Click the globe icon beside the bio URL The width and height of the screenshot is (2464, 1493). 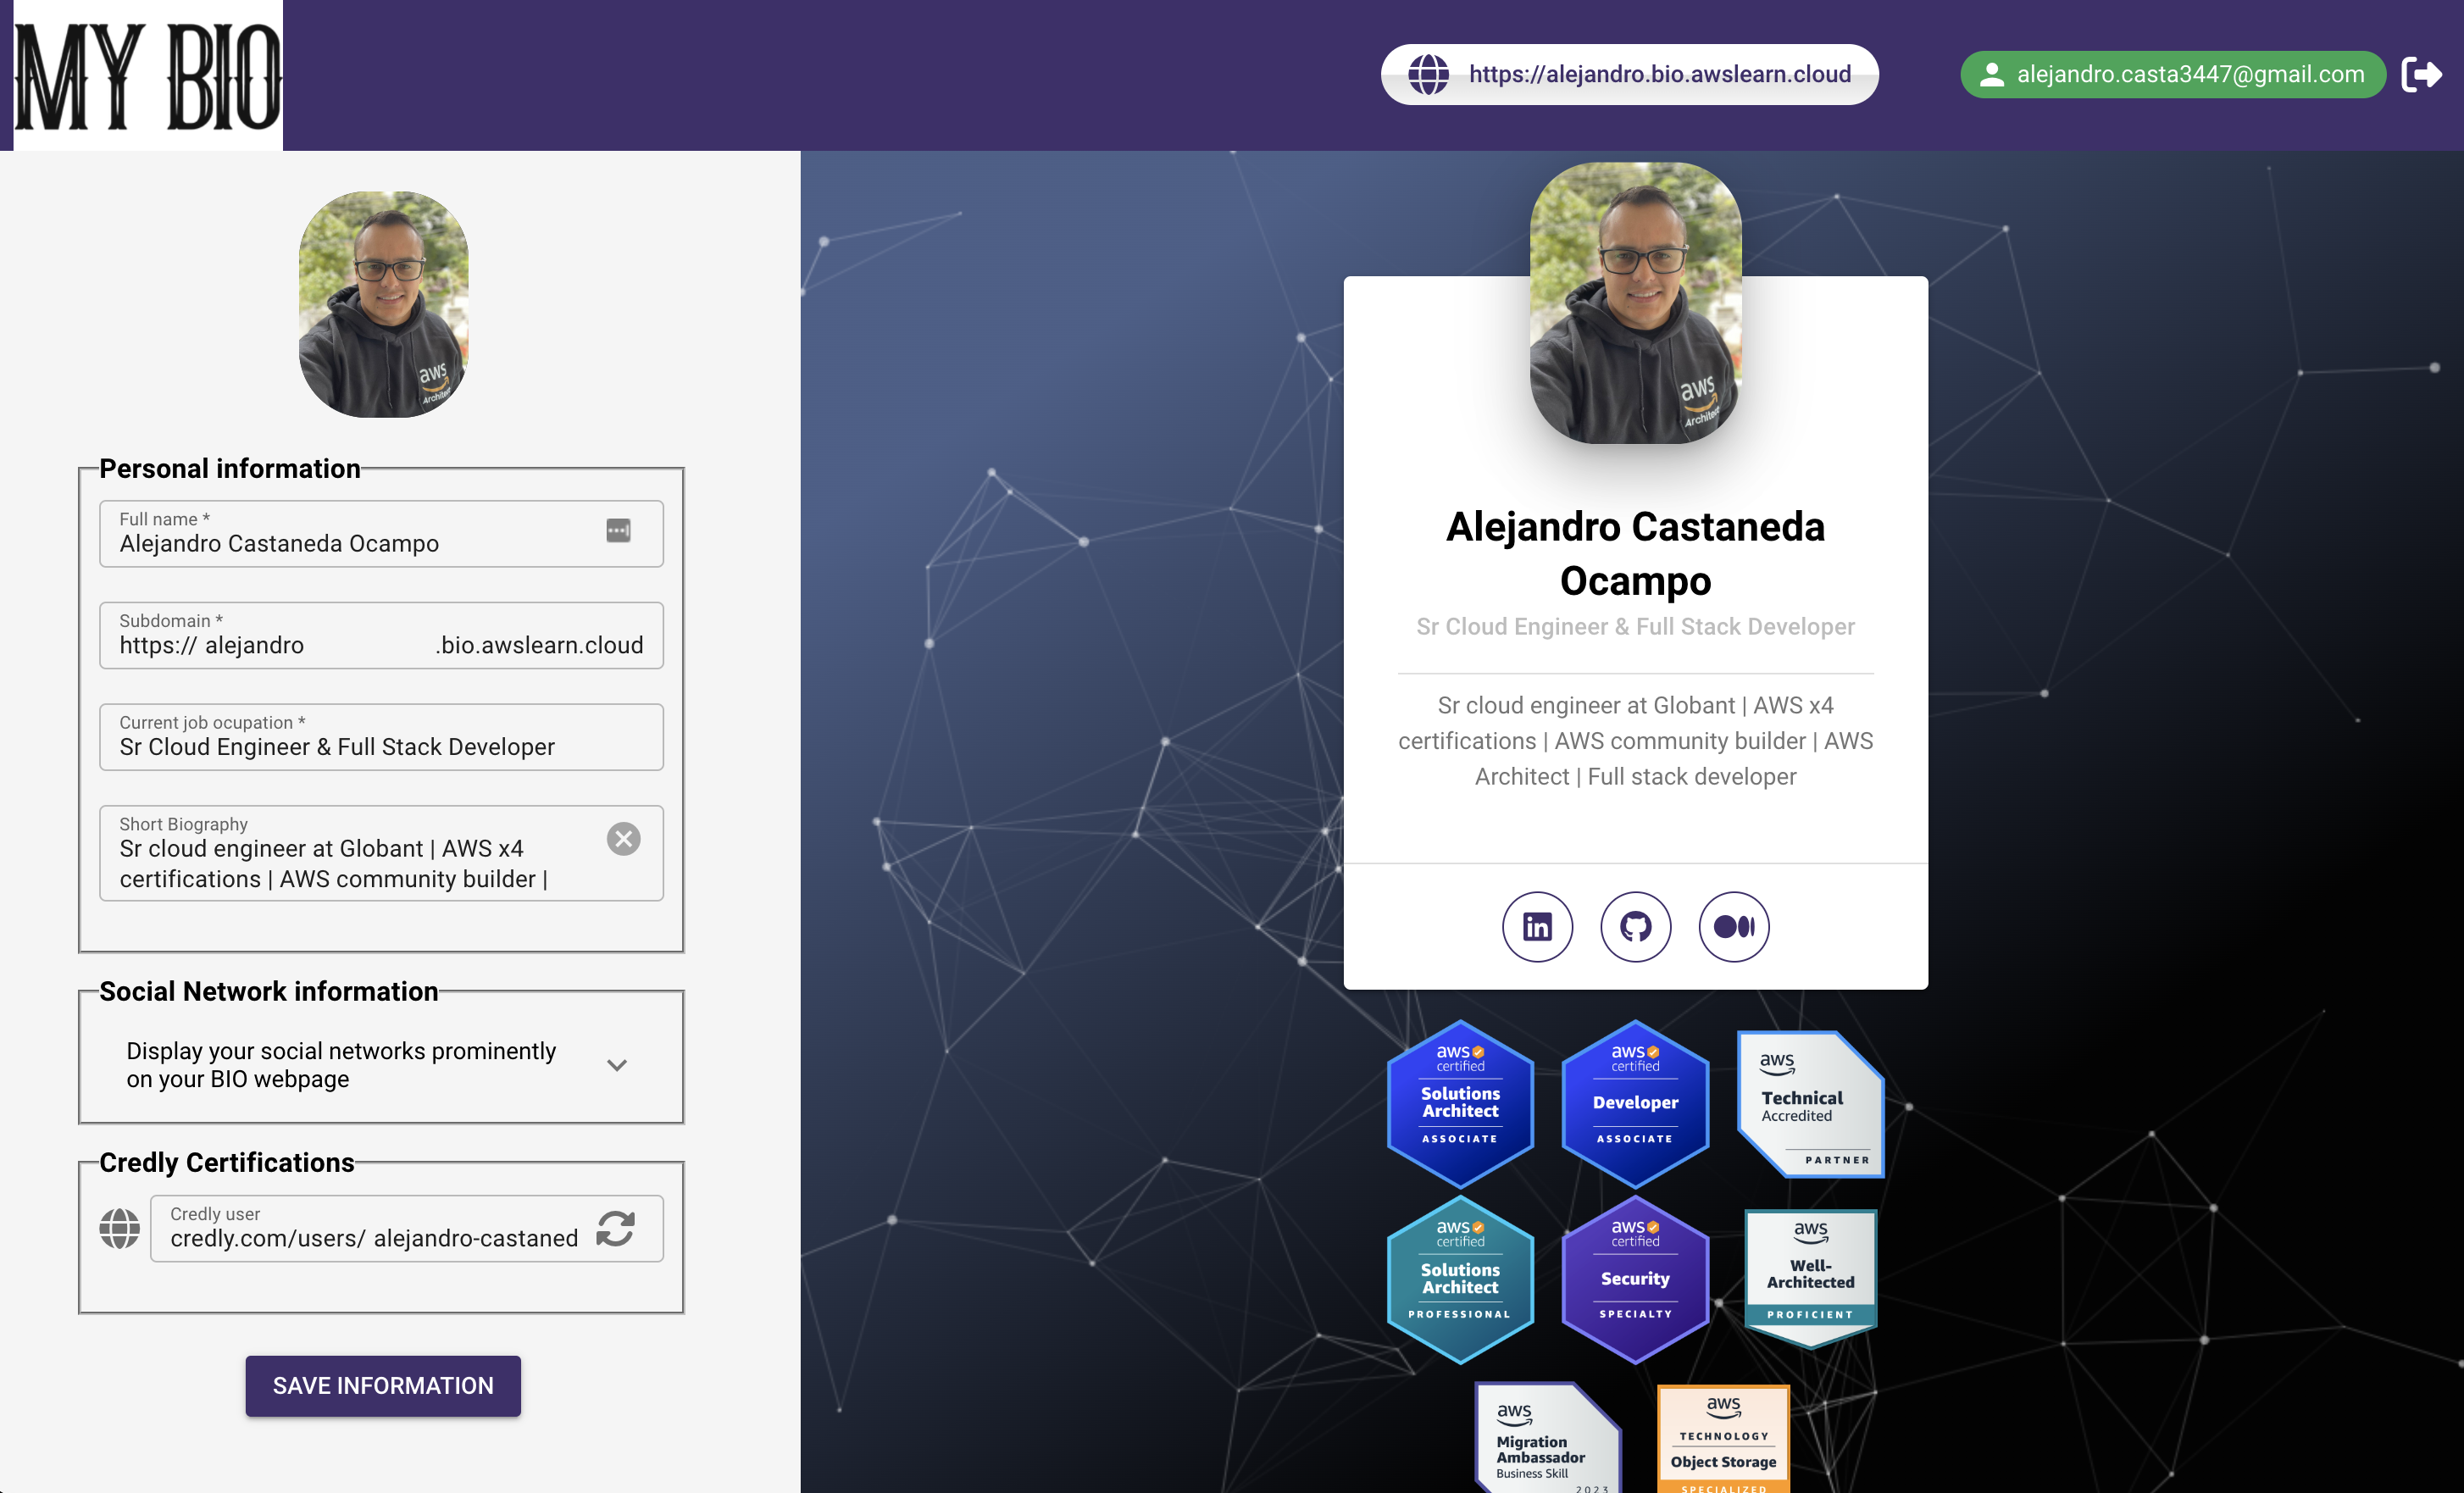click(x=1428, y=74)
